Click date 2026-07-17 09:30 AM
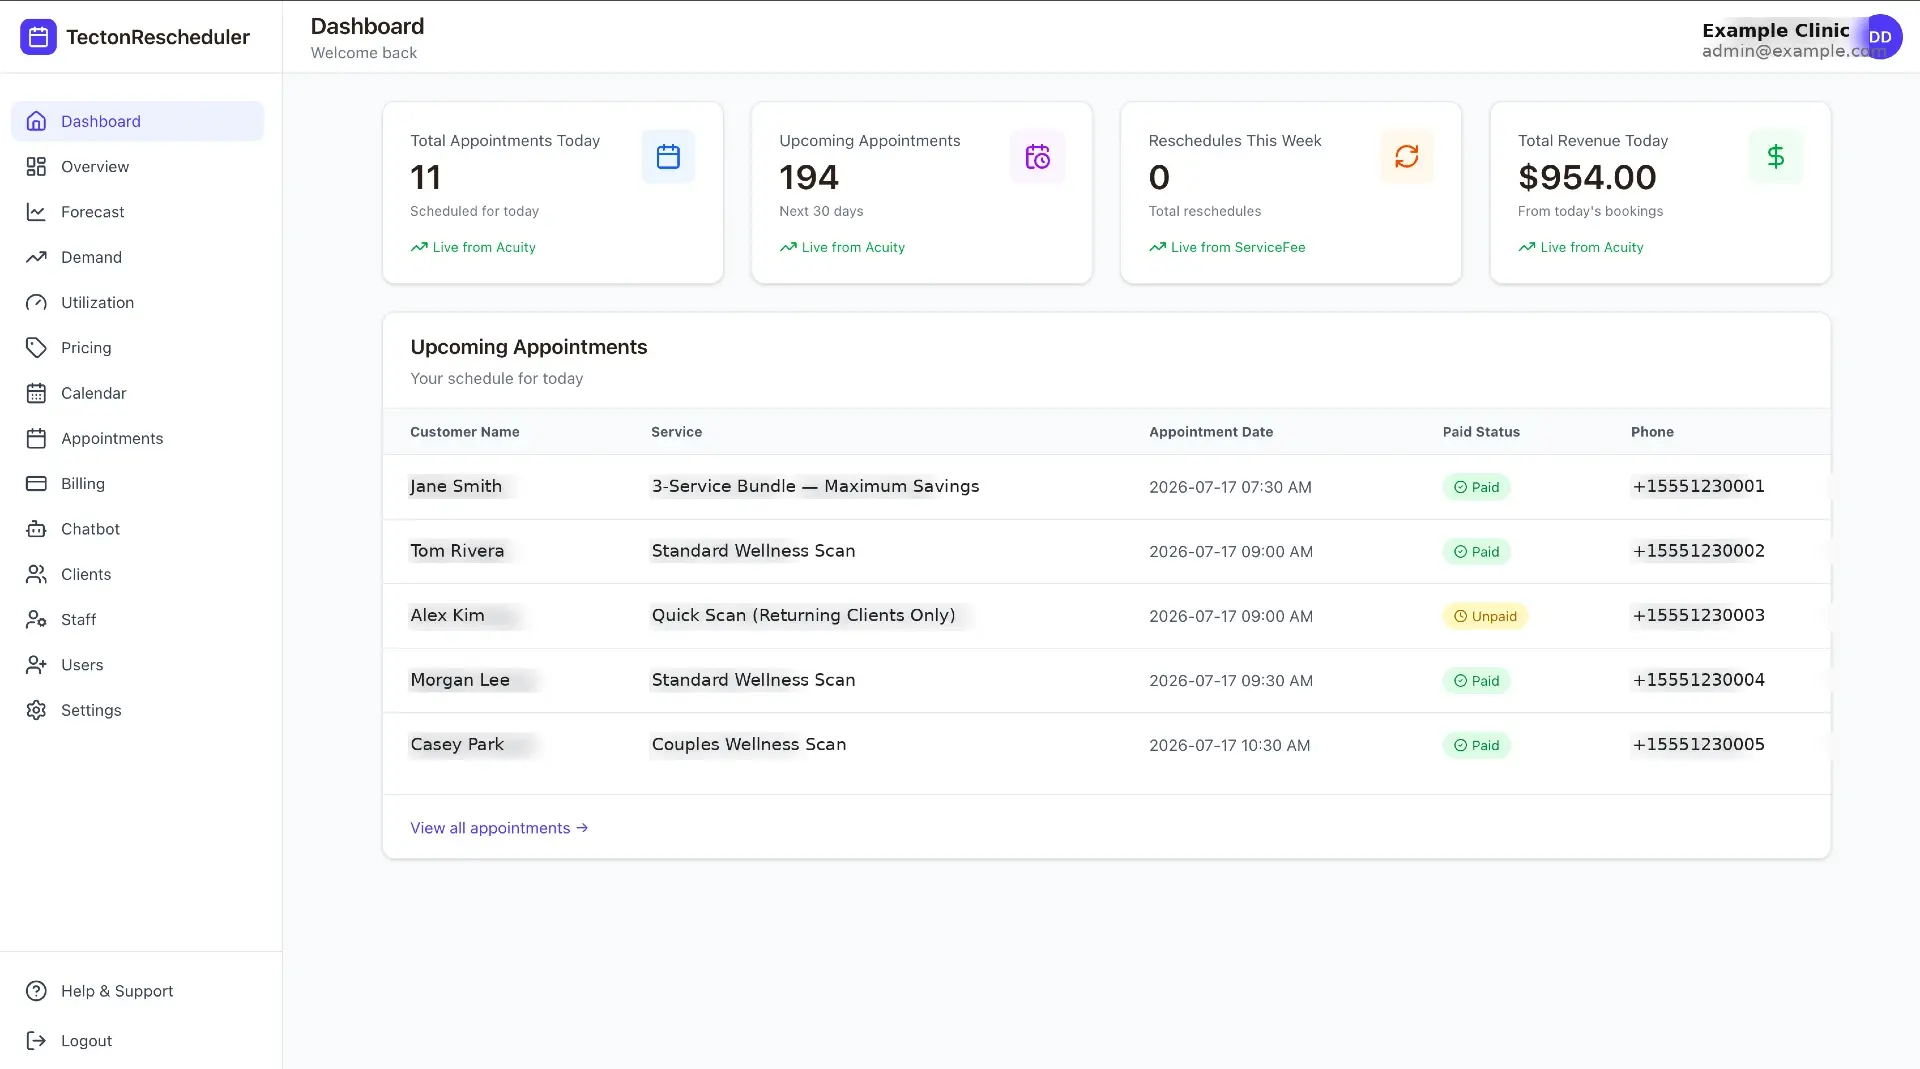 coord(1231,681)
